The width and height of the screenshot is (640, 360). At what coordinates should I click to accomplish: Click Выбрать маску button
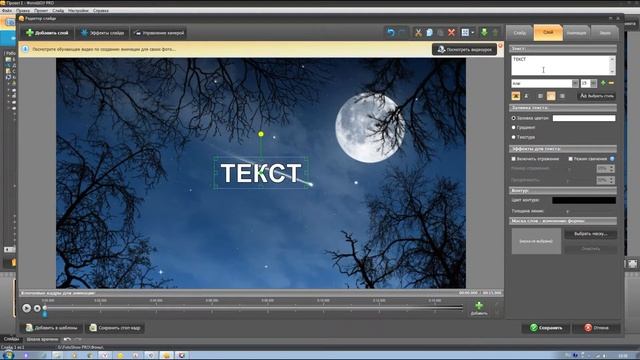[591, 234]
